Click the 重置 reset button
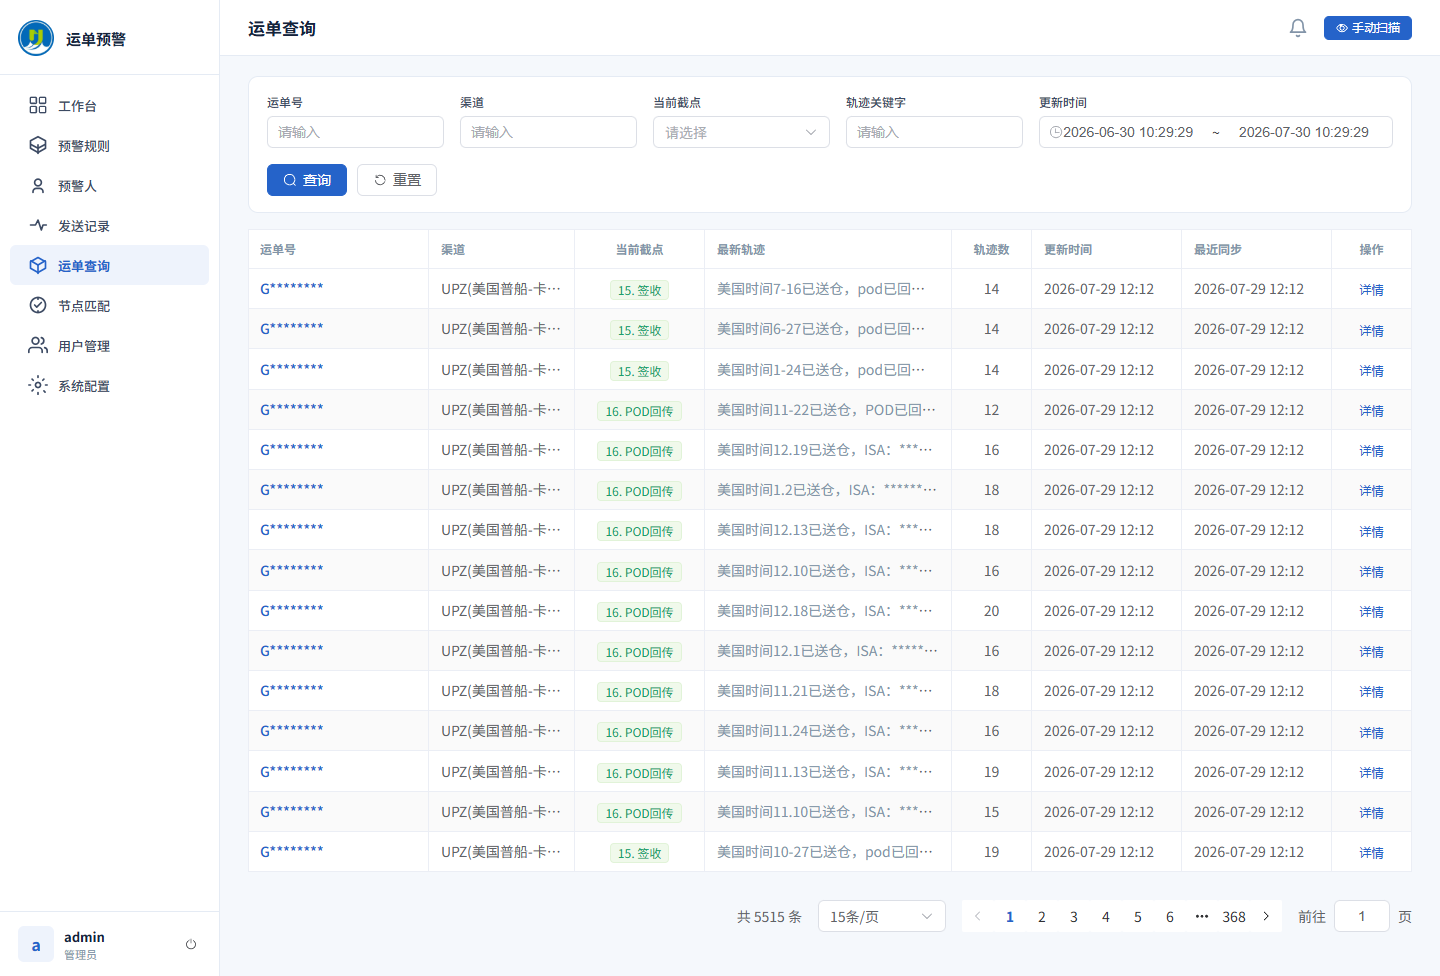The width and height of the screenshot is (1440, 976). (x=397, y=180)
